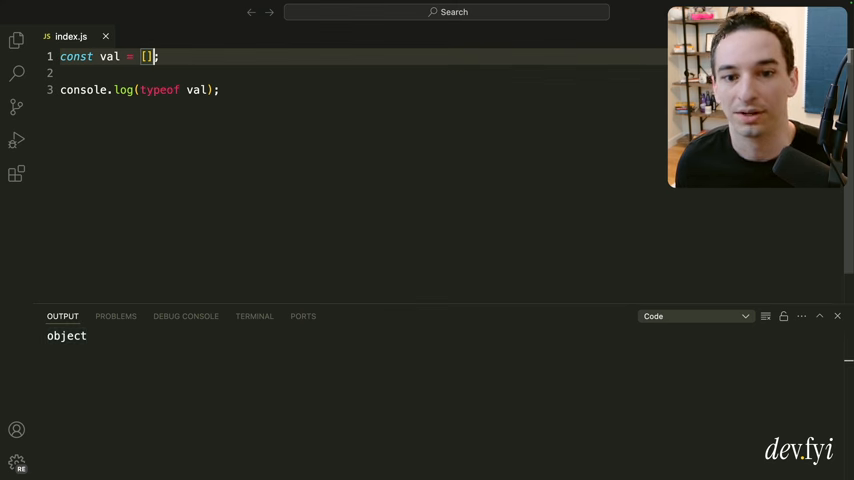The image size is (854, 480).
Task: Click the editor vertical scrollbar
Action: point(849,161)
